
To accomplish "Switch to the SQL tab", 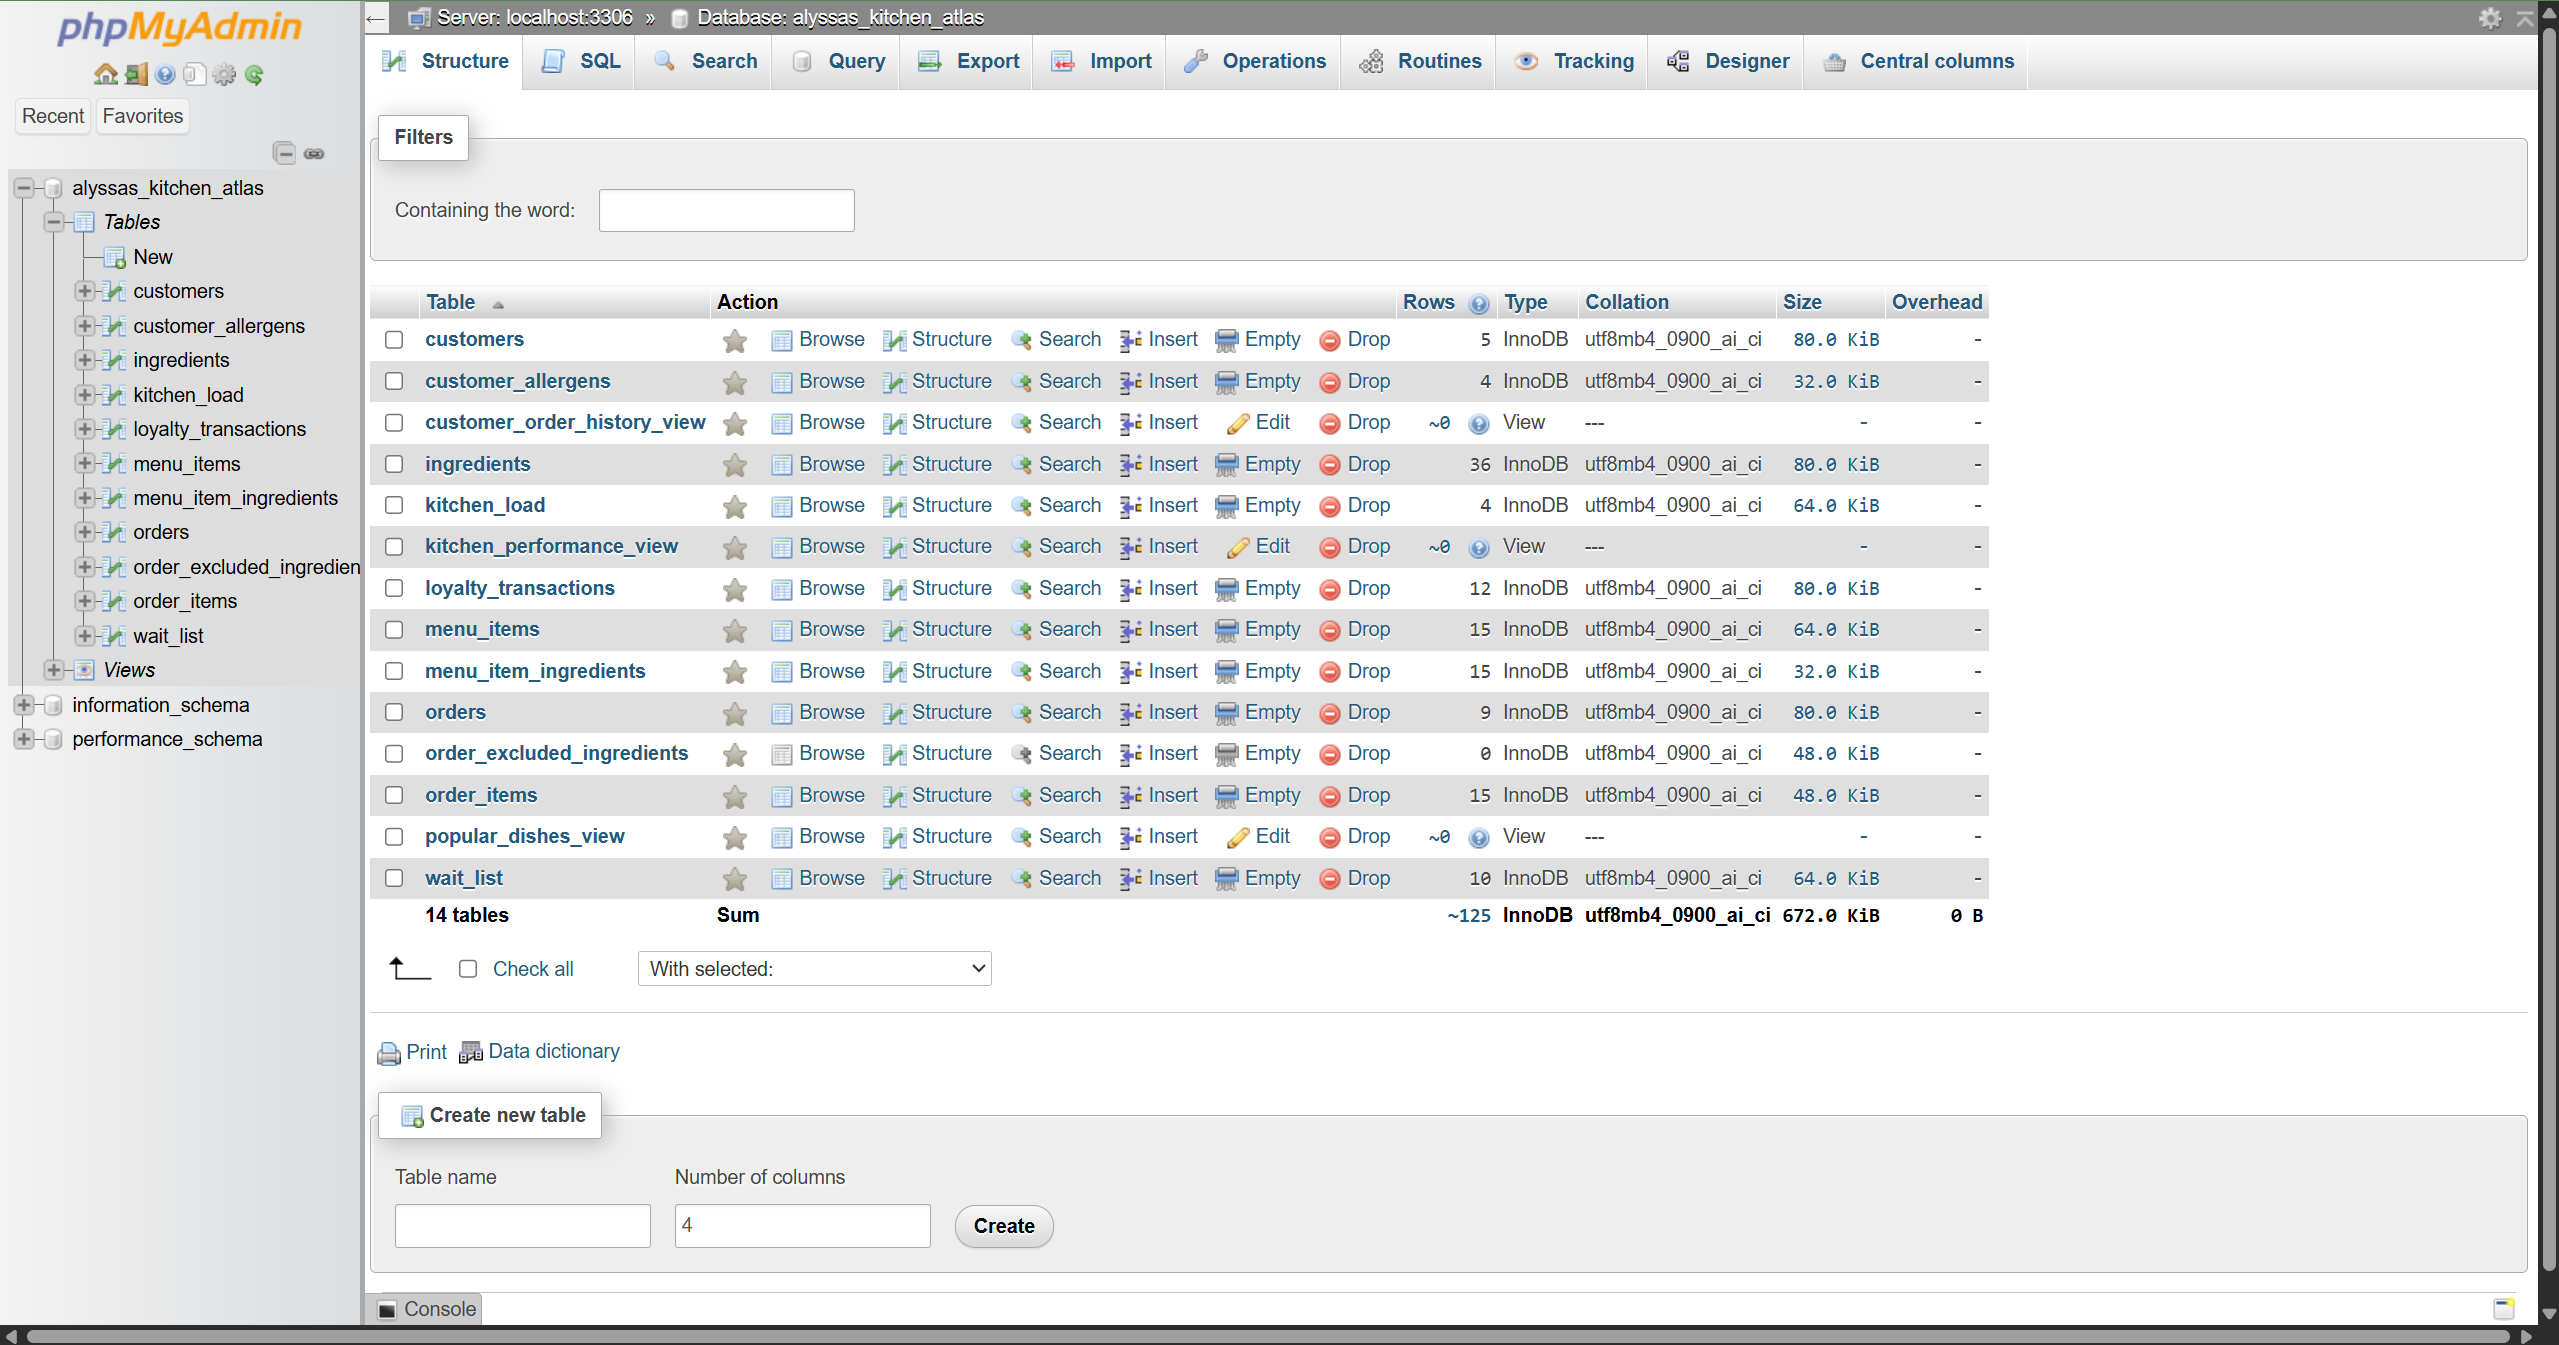I will coord(580,62).
